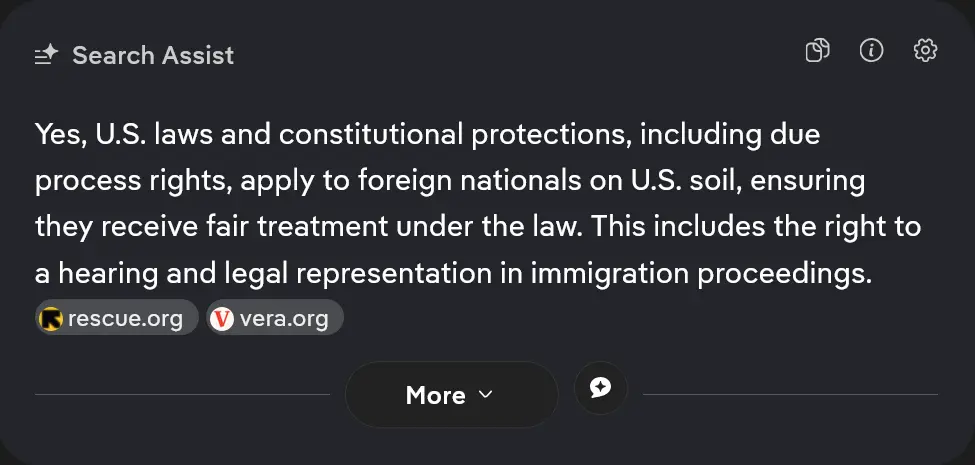
Task: Expand the answer with More chevron
Action: [x=486, y=395]
